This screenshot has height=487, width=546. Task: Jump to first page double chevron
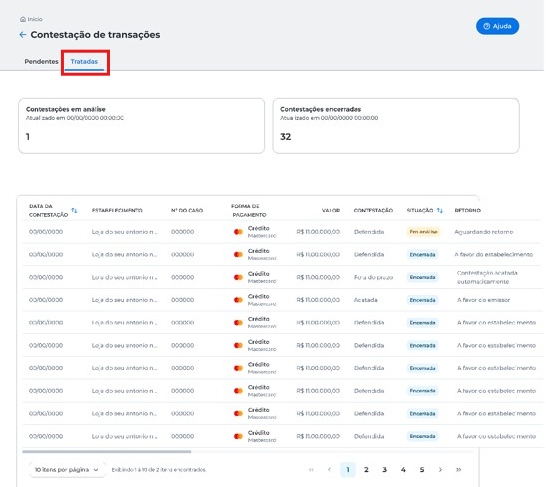311,470
